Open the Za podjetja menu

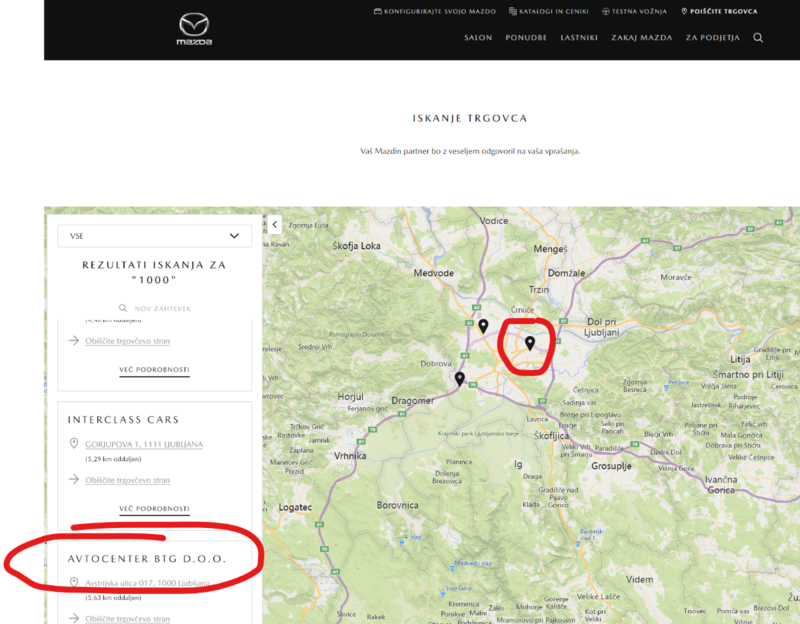(x=712, y=38)
